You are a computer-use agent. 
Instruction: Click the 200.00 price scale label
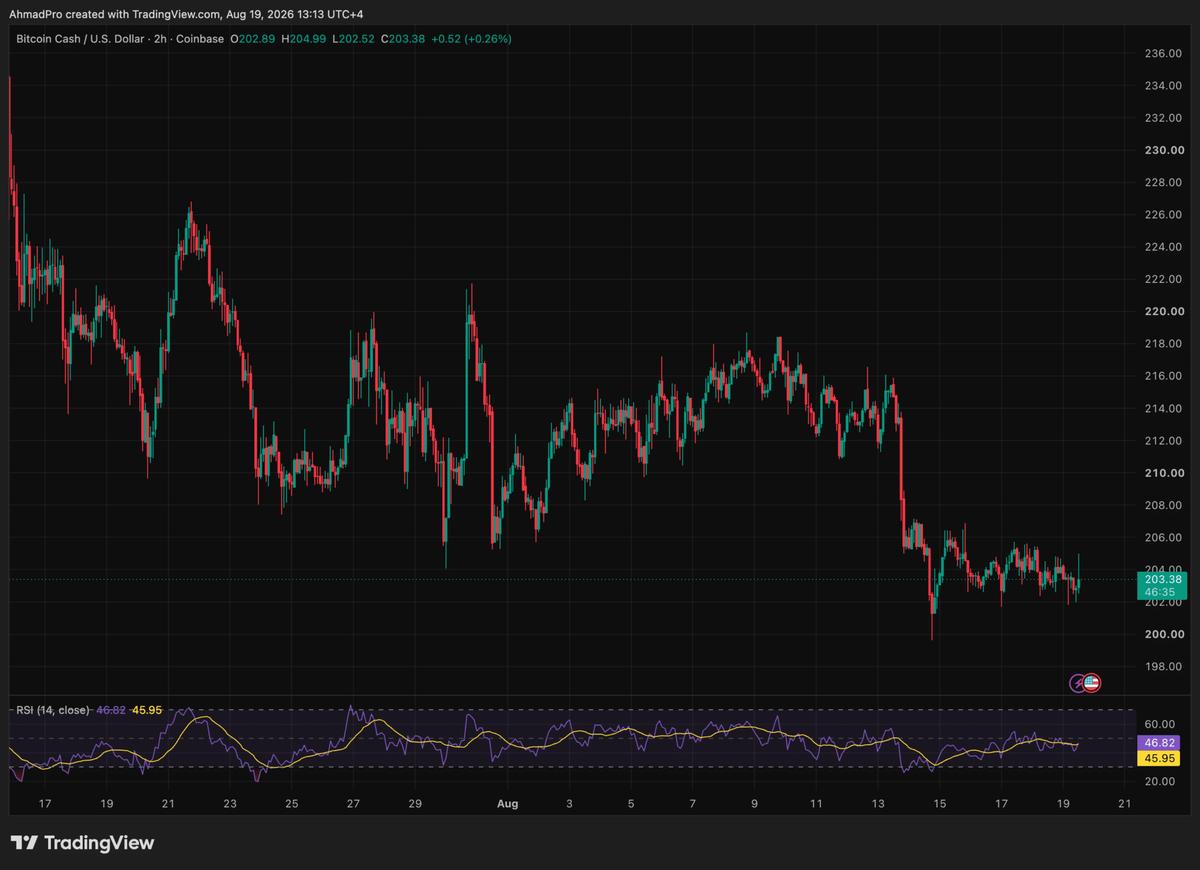tap(1163, 634)
